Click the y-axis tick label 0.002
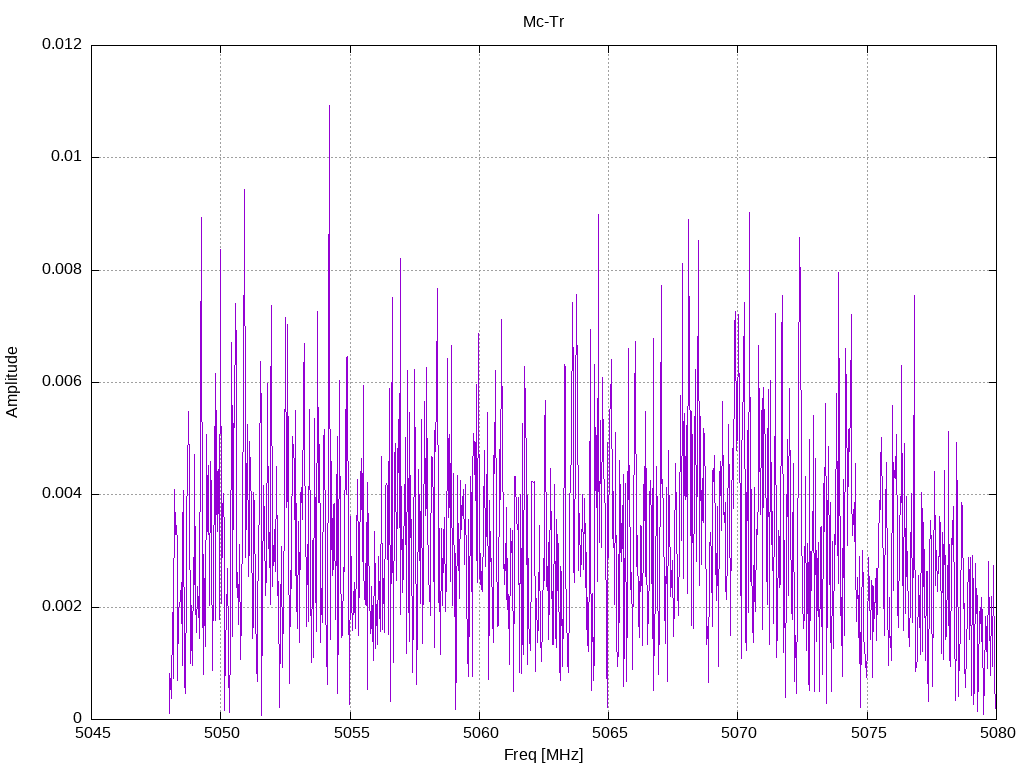Image resolution: width=1024 pixels, height=768 pixels. [62, 607]
